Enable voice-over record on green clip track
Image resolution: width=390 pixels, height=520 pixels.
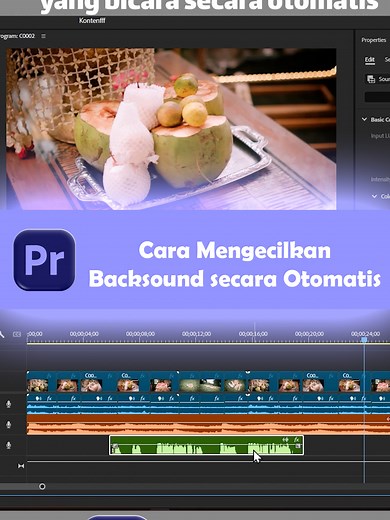[9, 445]
